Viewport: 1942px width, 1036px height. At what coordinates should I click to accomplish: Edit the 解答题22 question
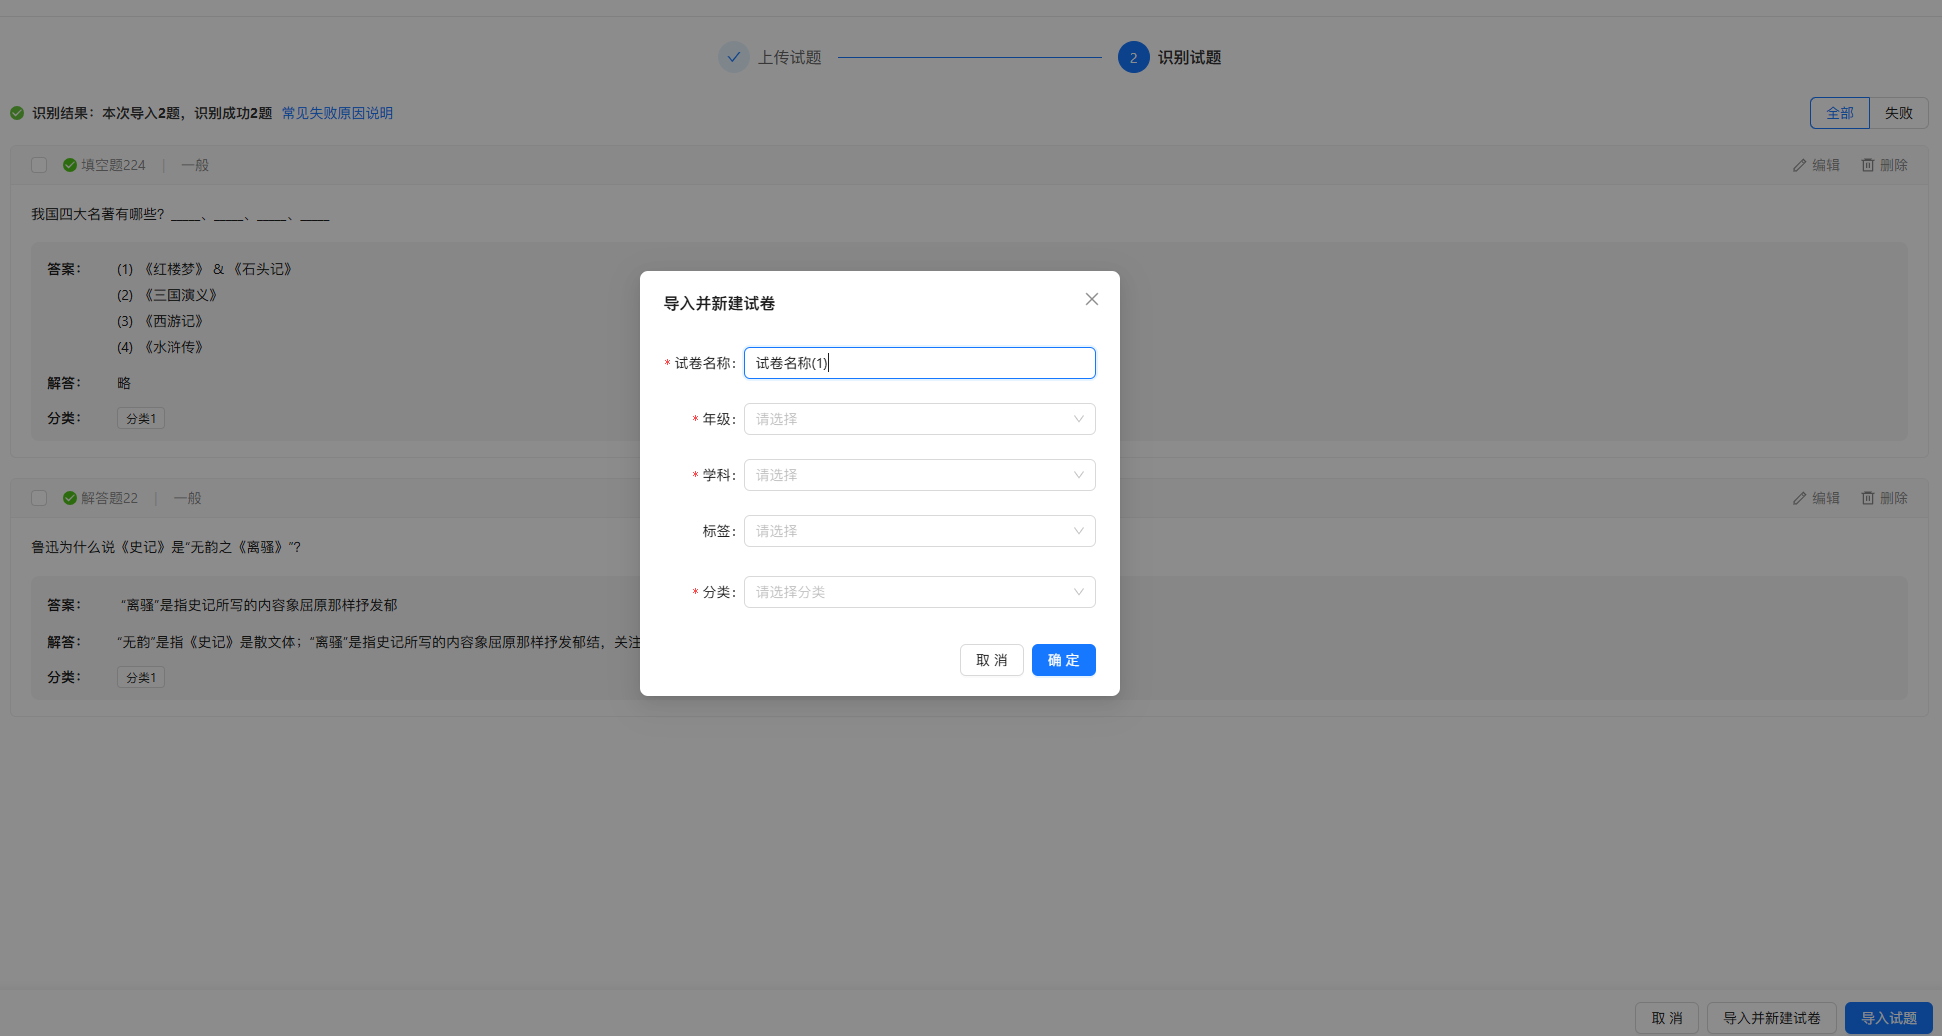pos(1816,498)
